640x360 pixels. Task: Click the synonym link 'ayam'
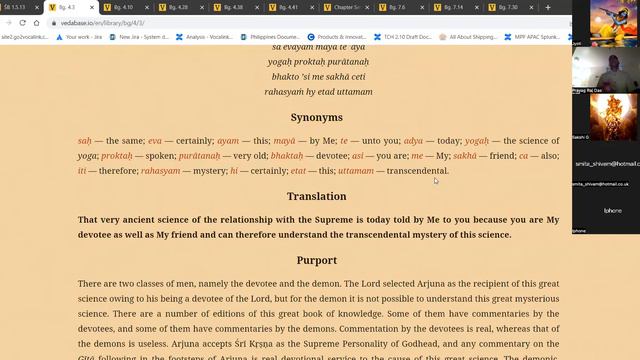click(x=228, y=141)
